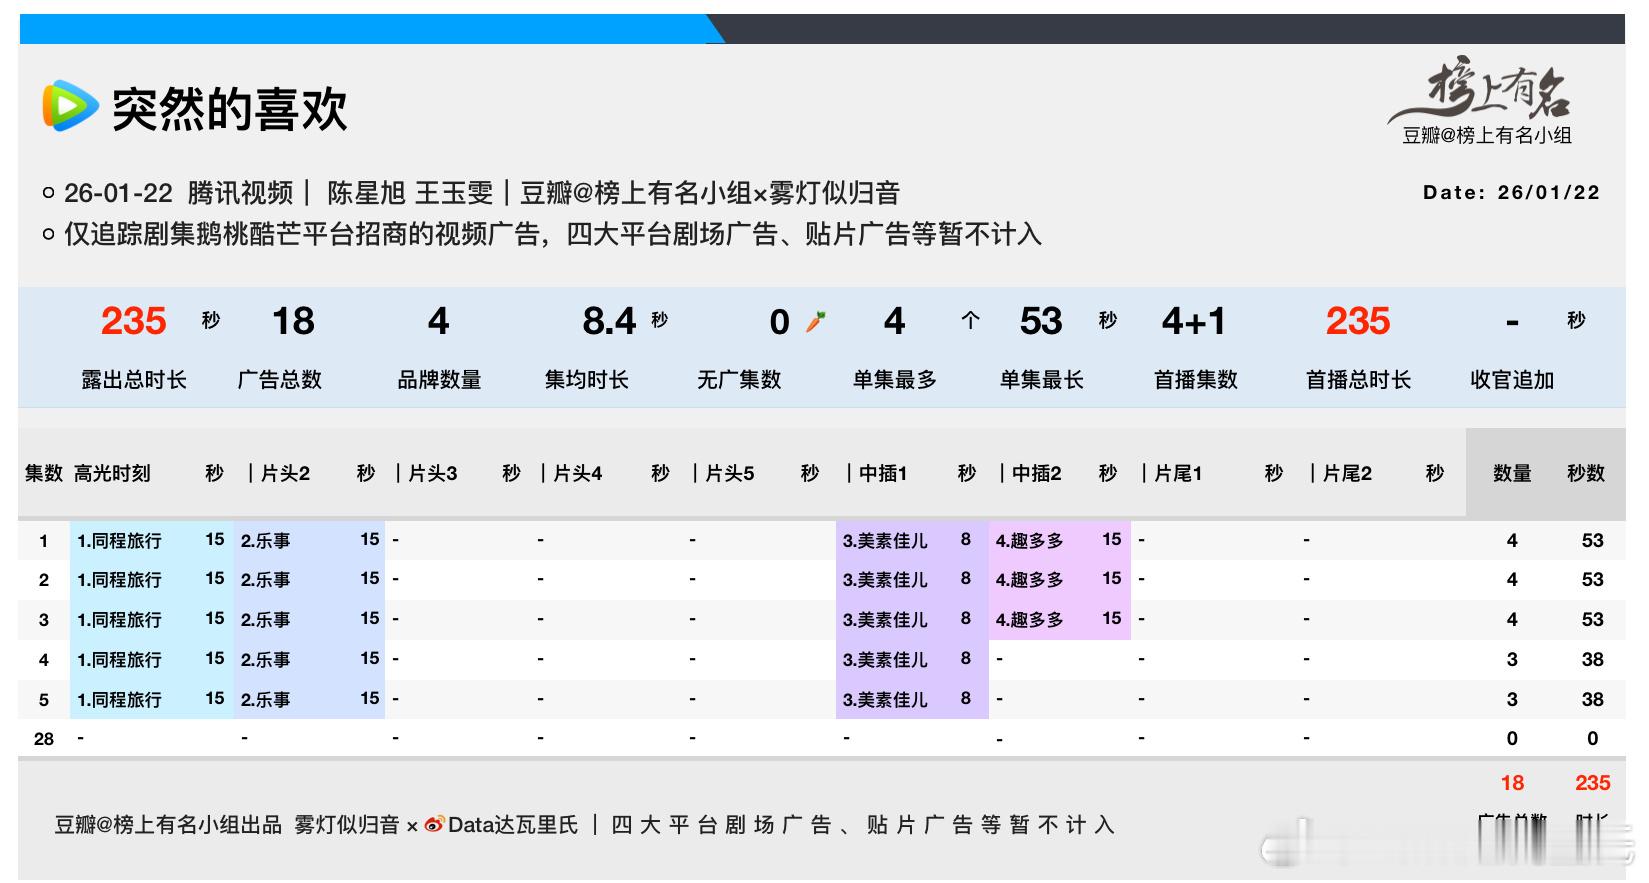The height and width of the screenshot is (883, 1649).
Task: Select 2.乐事 in the episode 5 row
Action: 265,700
